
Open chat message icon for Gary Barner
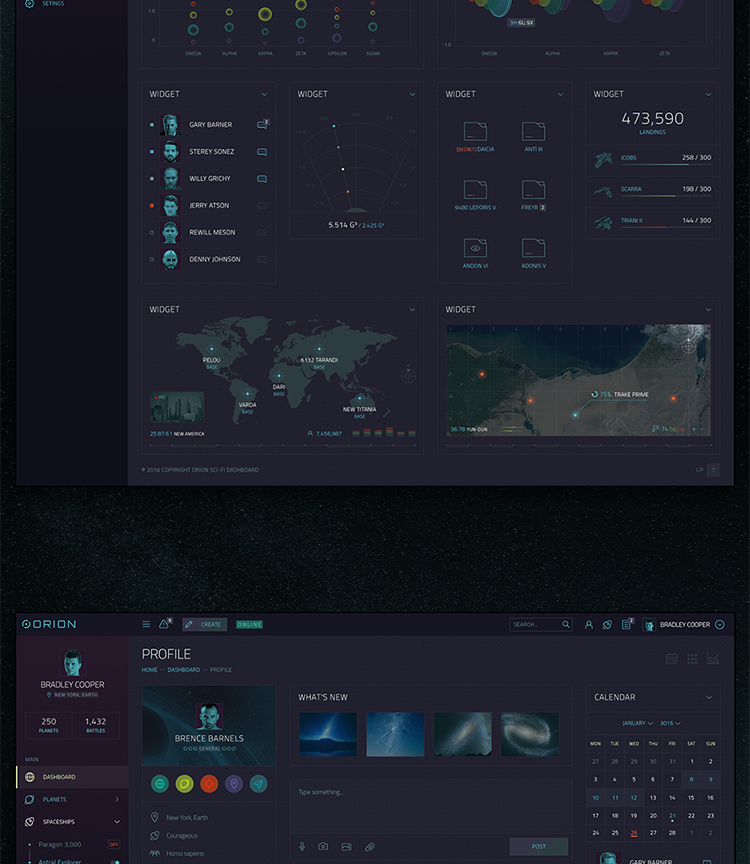(262, 125)
